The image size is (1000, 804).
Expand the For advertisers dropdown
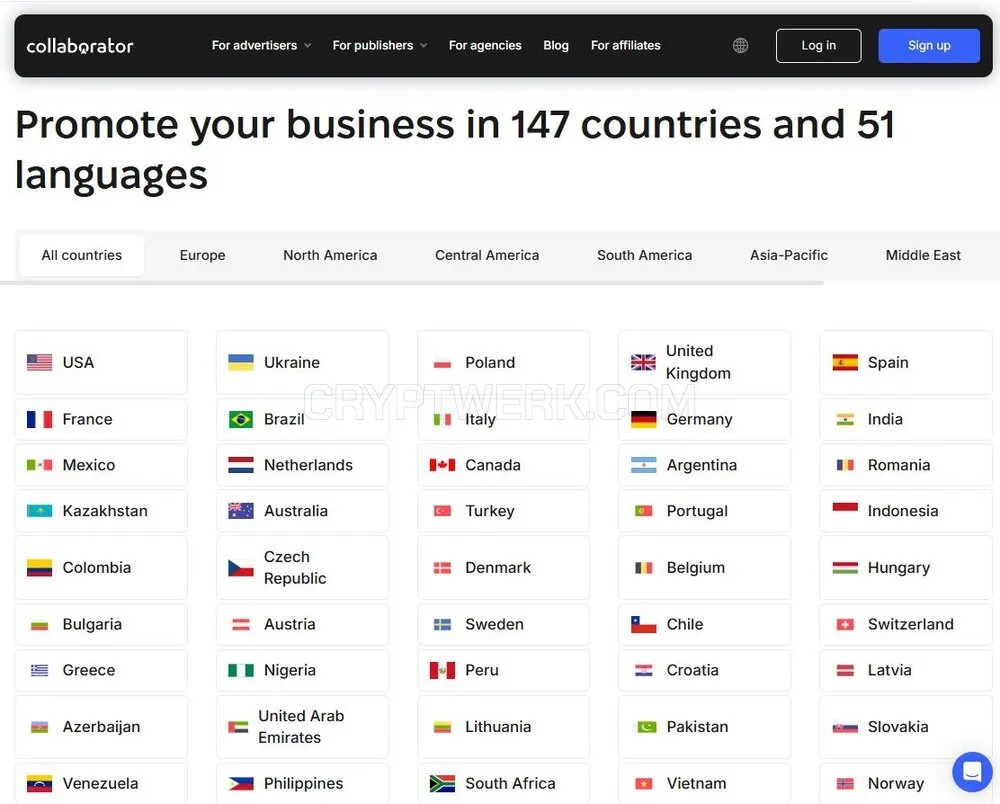point(261,45)
